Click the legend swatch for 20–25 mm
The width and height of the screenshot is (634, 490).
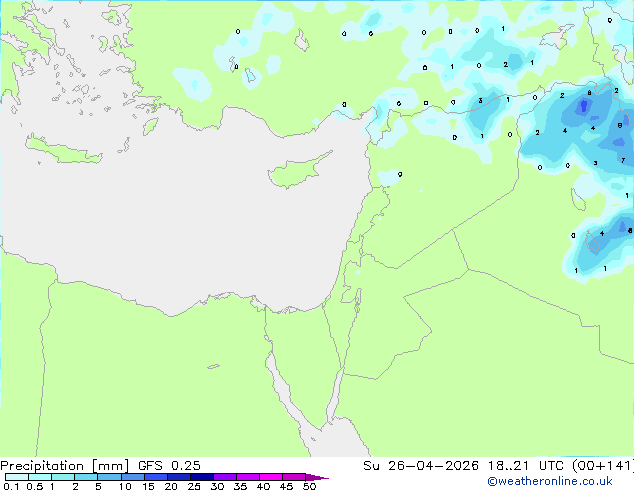click(178, 477)
